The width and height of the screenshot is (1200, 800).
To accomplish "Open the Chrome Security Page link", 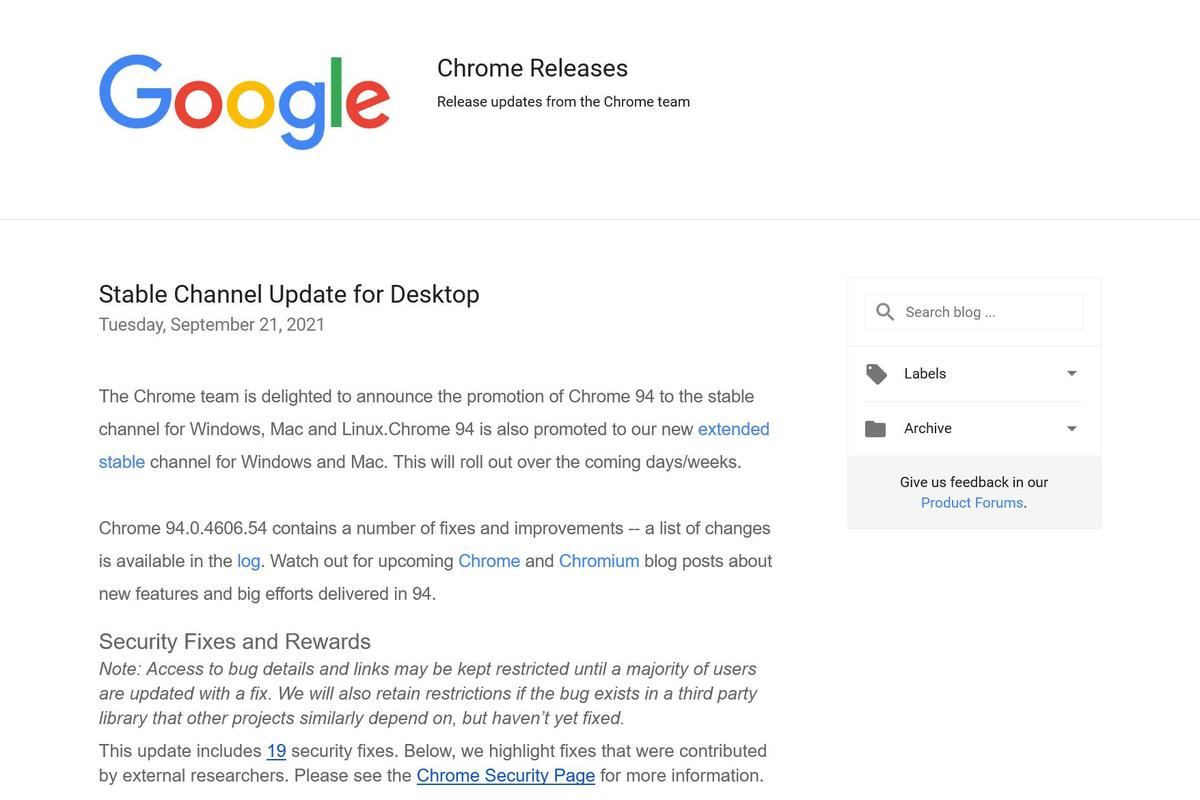I will pos(506,776).
